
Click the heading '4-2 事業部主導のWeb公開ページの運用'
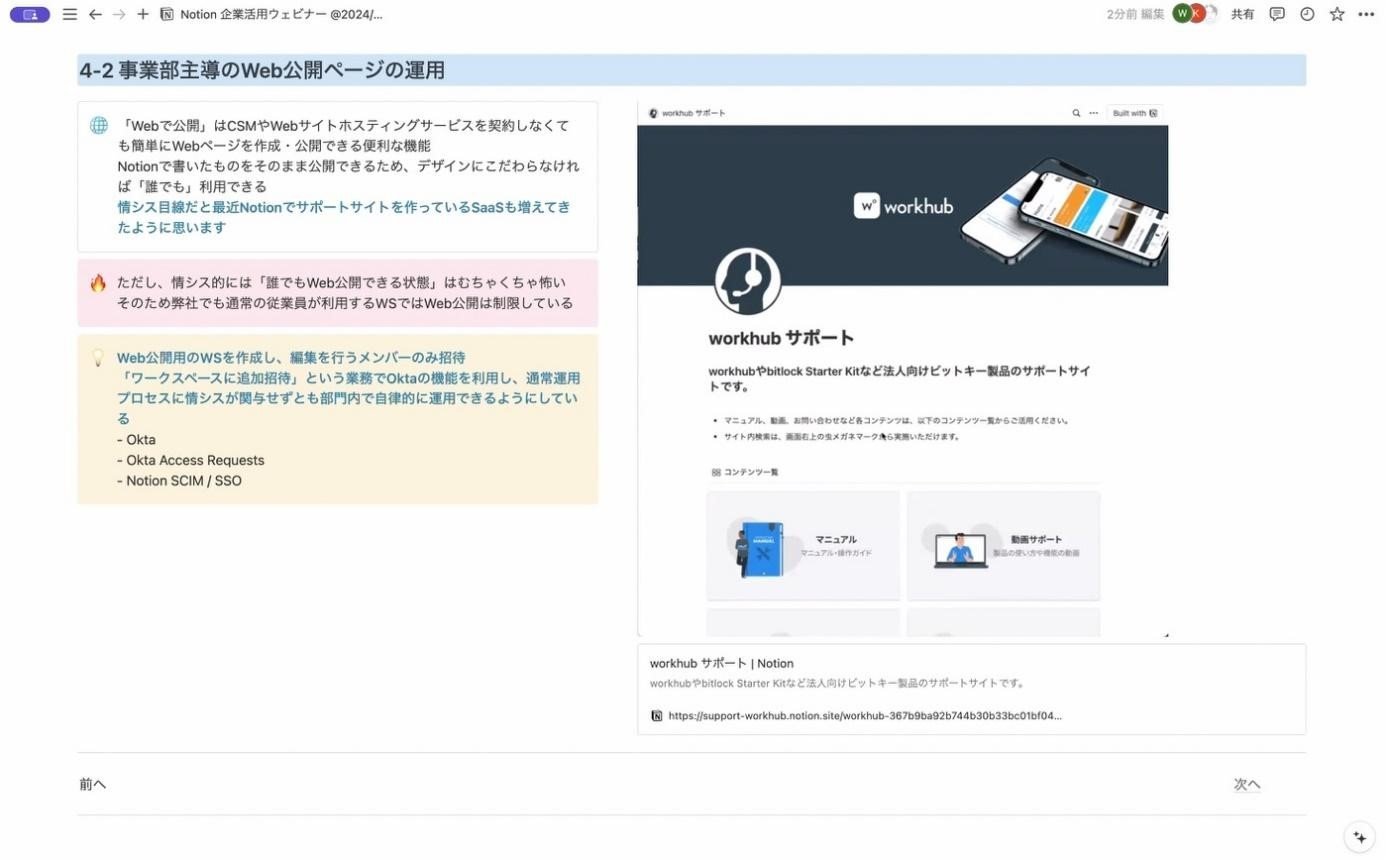pos(262,70)
